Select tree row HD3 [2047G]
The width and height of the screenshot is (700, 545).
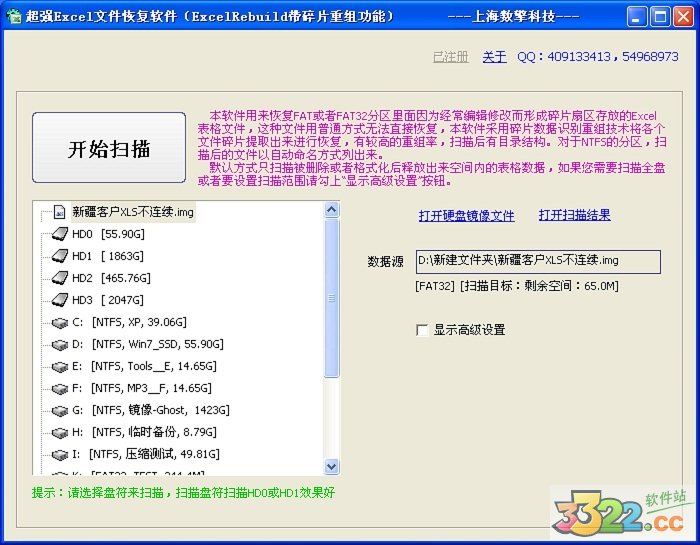[x=108, y=300]
